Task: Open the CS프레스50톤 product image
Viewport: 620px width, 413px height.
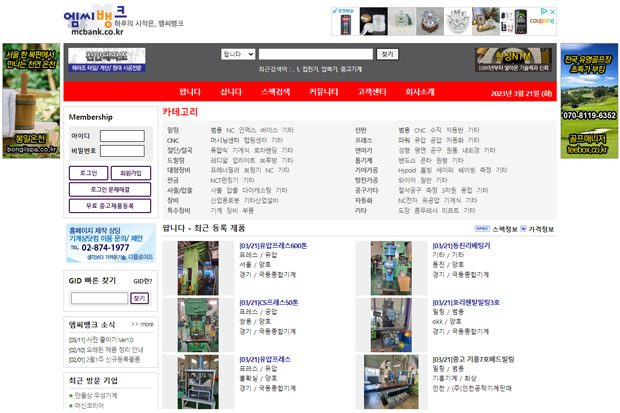Action: (x=197, y=321)
